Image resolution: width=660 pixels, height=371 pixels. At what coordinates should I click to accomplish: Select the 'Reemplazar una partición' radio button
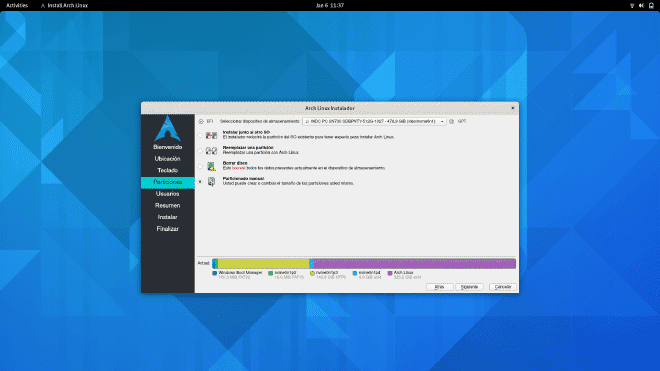point(200,151)
